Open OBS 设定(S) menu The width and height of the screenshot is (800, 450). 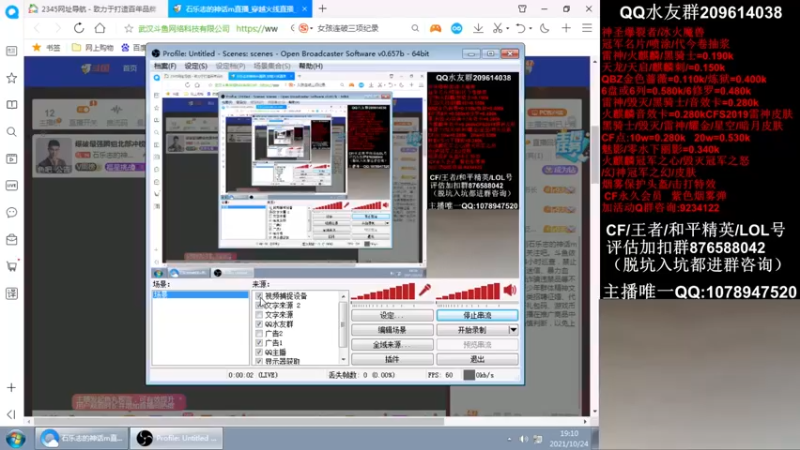click(196, 66)
